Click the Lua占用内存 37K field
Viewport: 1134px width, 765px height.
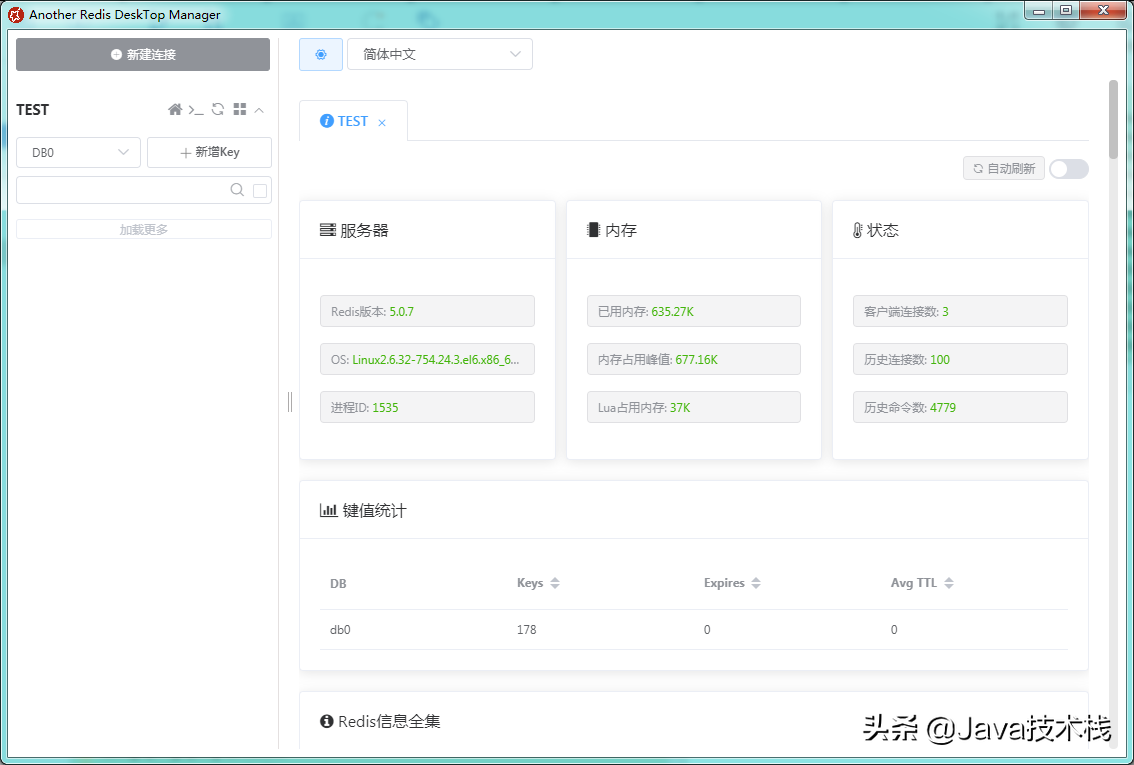[694, 407]
